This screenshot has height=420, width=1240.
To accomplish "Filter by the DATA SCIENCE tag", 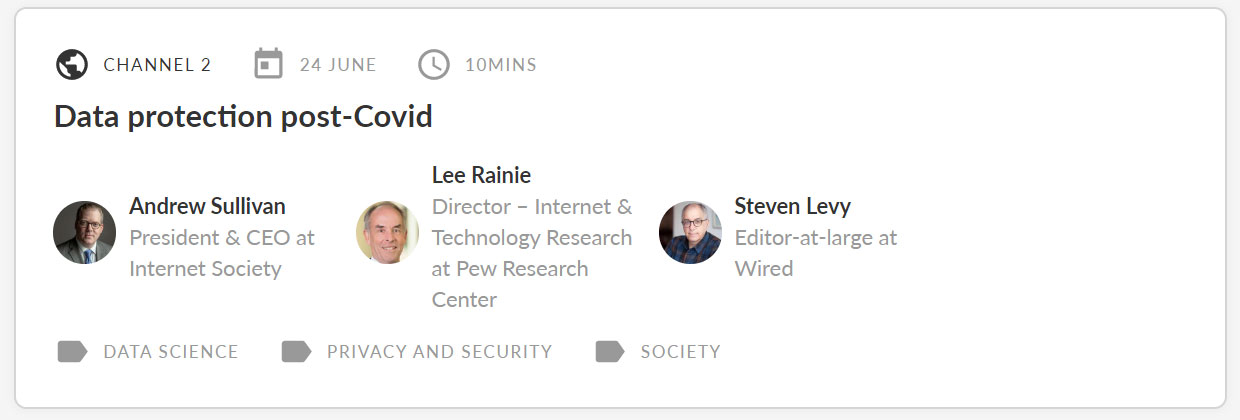I will coord(171,352).
